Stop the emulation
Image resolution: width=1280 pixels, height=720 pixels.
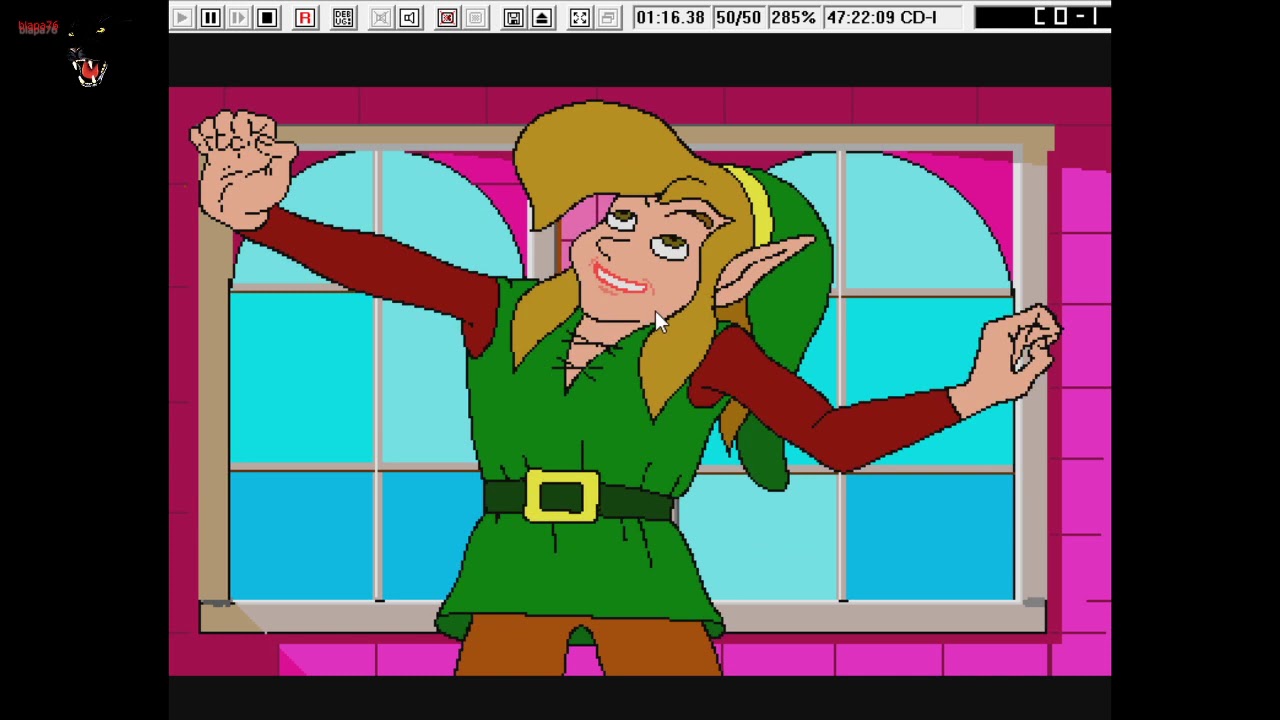pyautogui.click(x=267, y=17)
